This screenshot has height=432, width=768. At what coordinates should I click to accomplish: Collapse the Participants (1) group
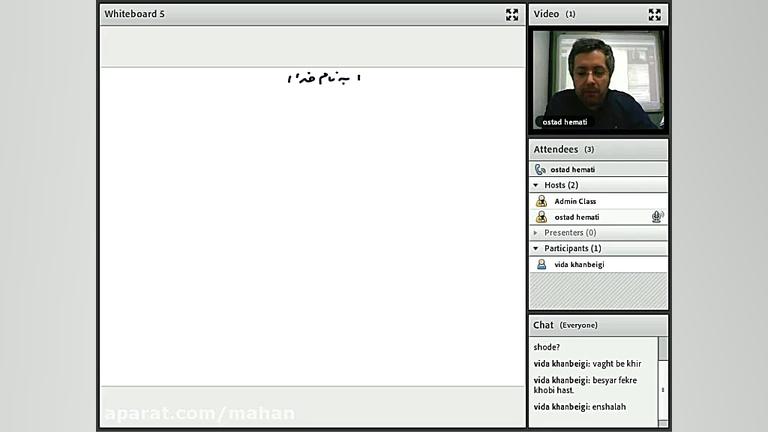536,248
